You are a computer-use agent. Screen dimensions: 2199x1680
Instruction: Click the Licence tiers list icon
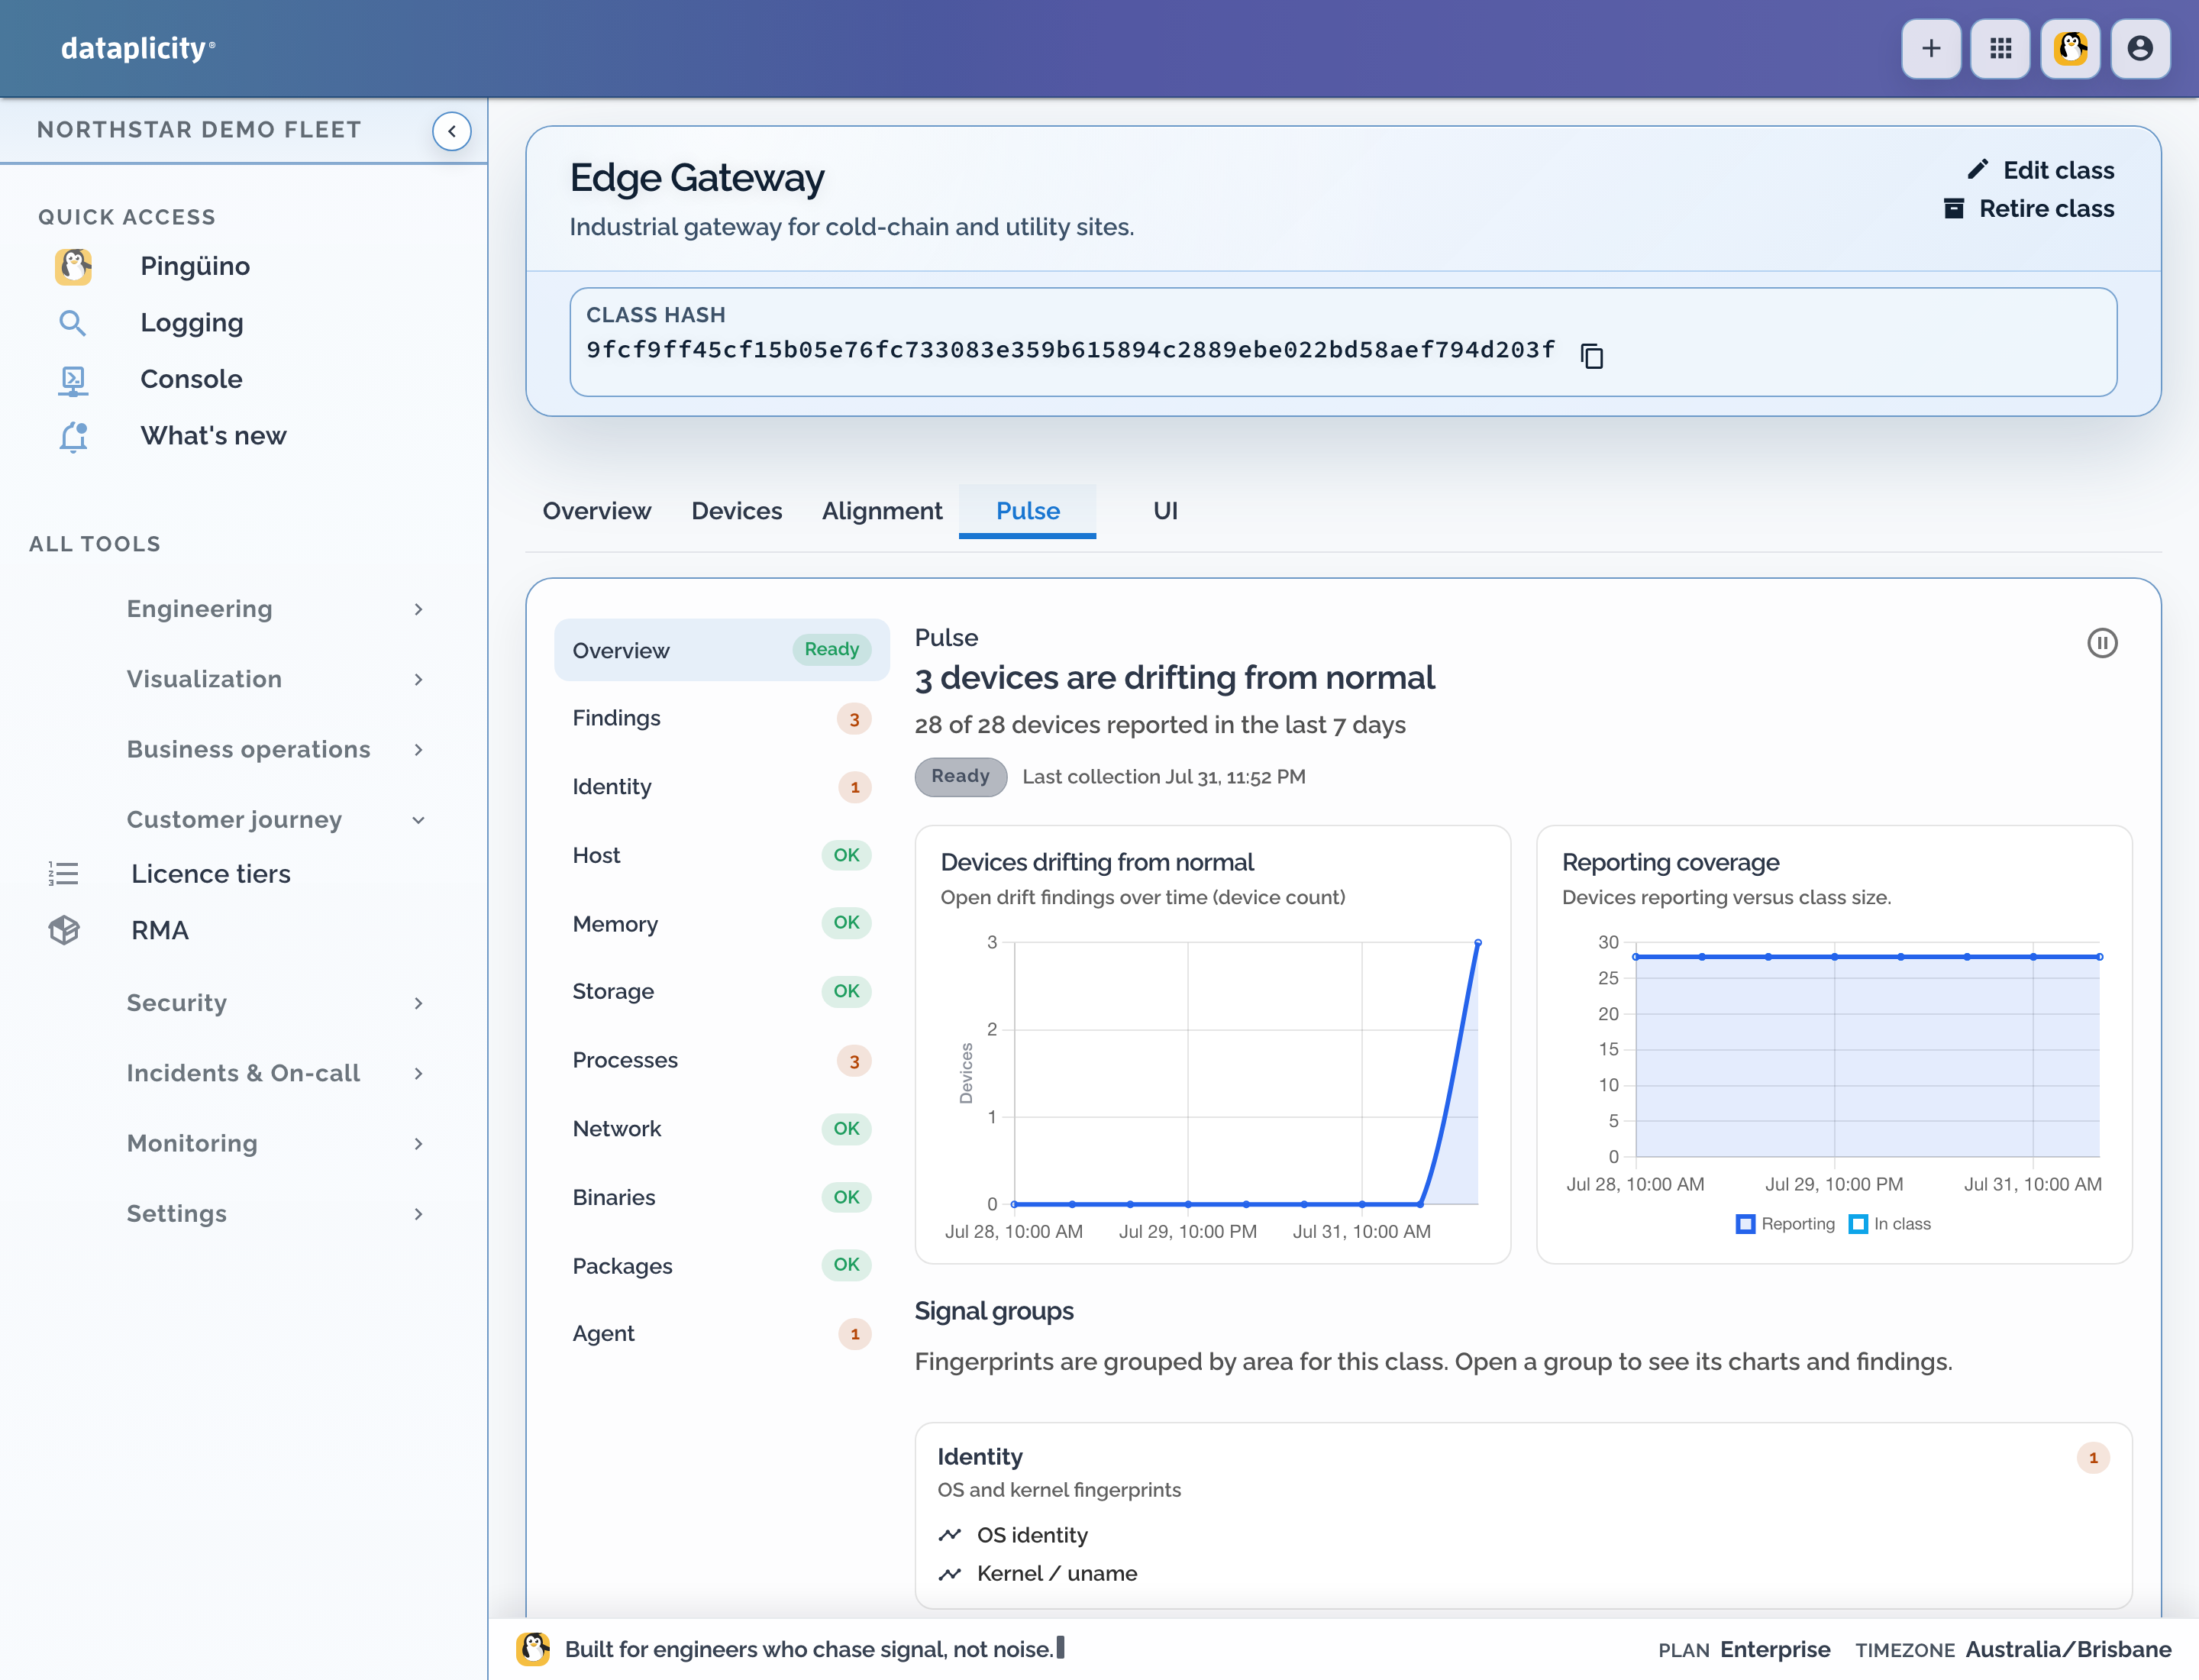(63, 873)
